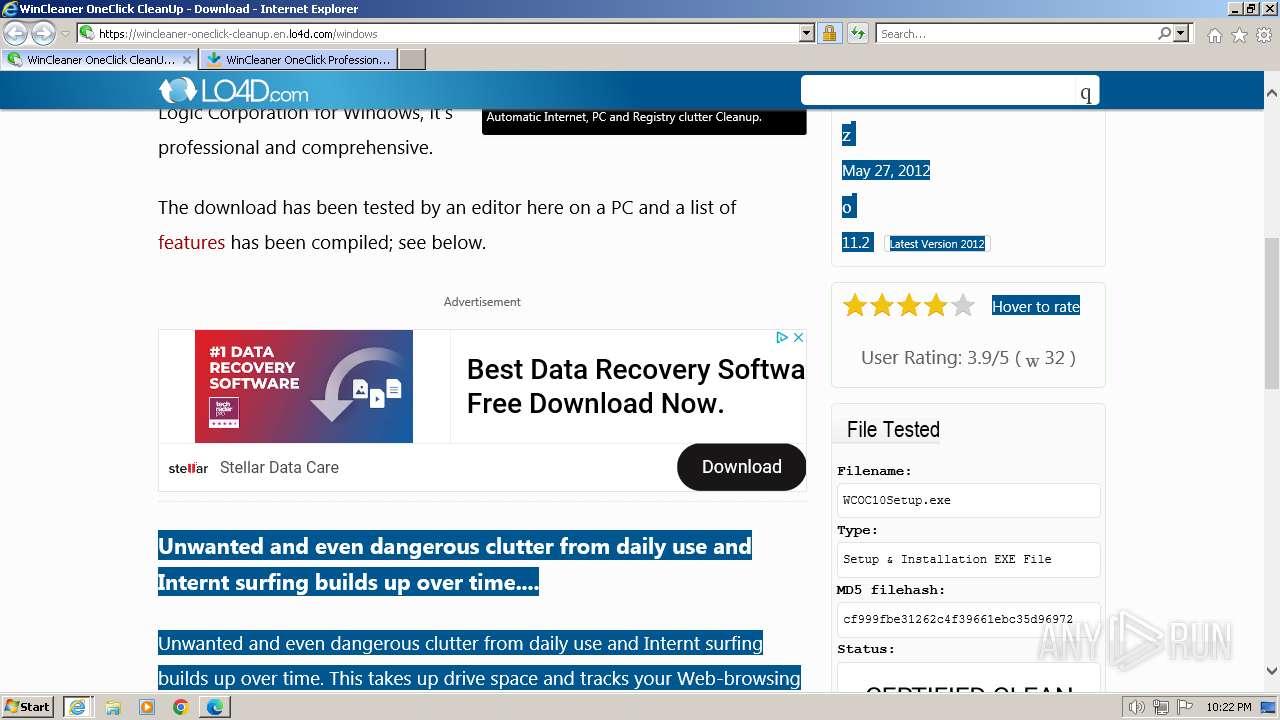The width and height of the screenshot is (1280, 720).
Task: Click the site search magnifier button
Action: pos(1086,92)
